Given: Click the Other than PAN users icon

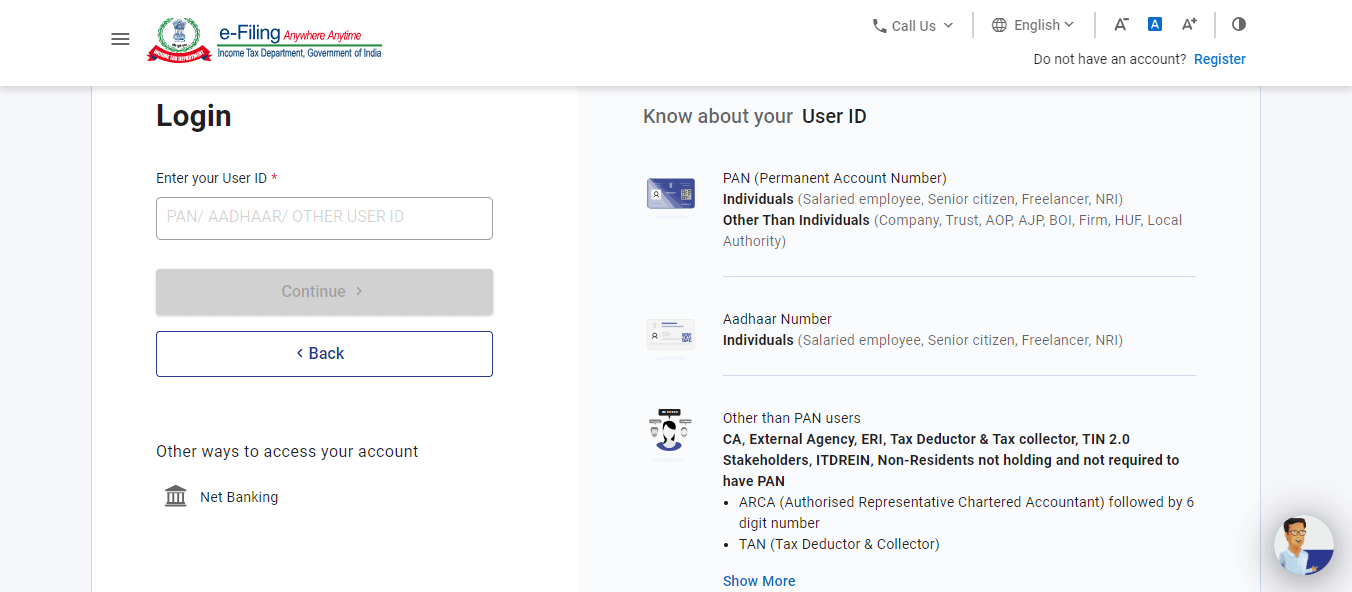Looking at the screenshot, I should [670, 432].
